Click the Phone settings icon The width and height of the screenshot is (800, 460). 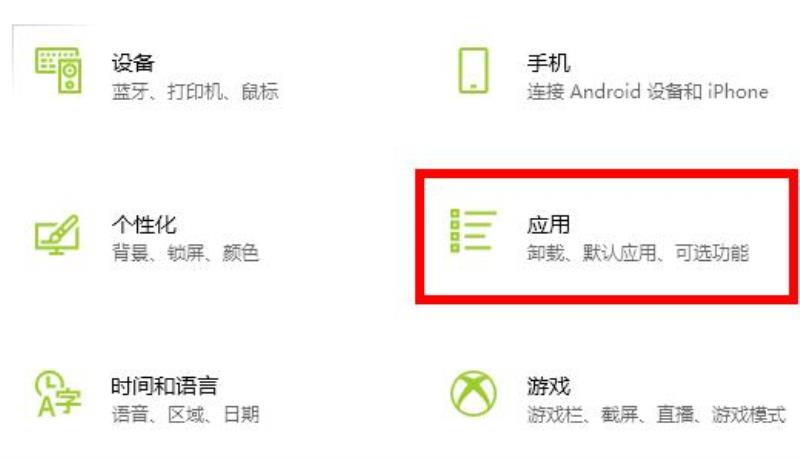pos(473,70)
